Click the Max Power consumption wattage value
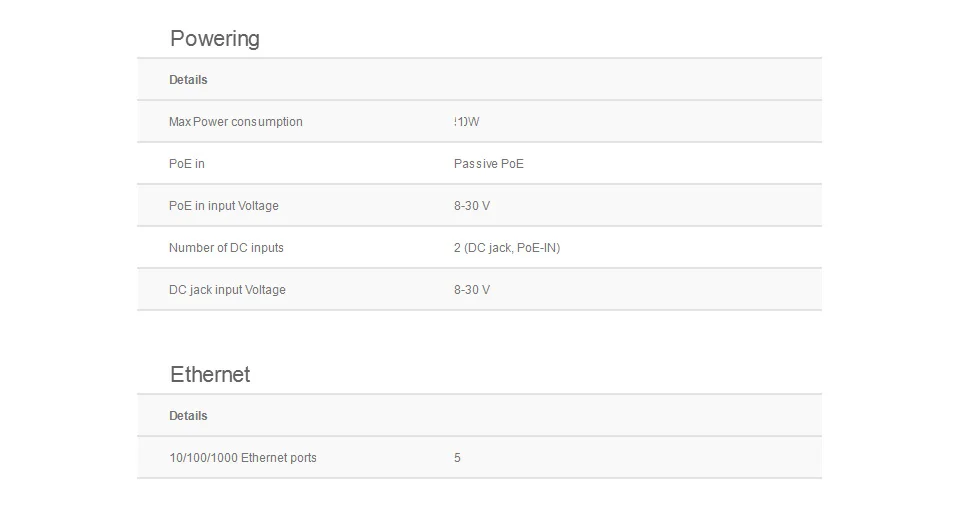 [467, 122]
